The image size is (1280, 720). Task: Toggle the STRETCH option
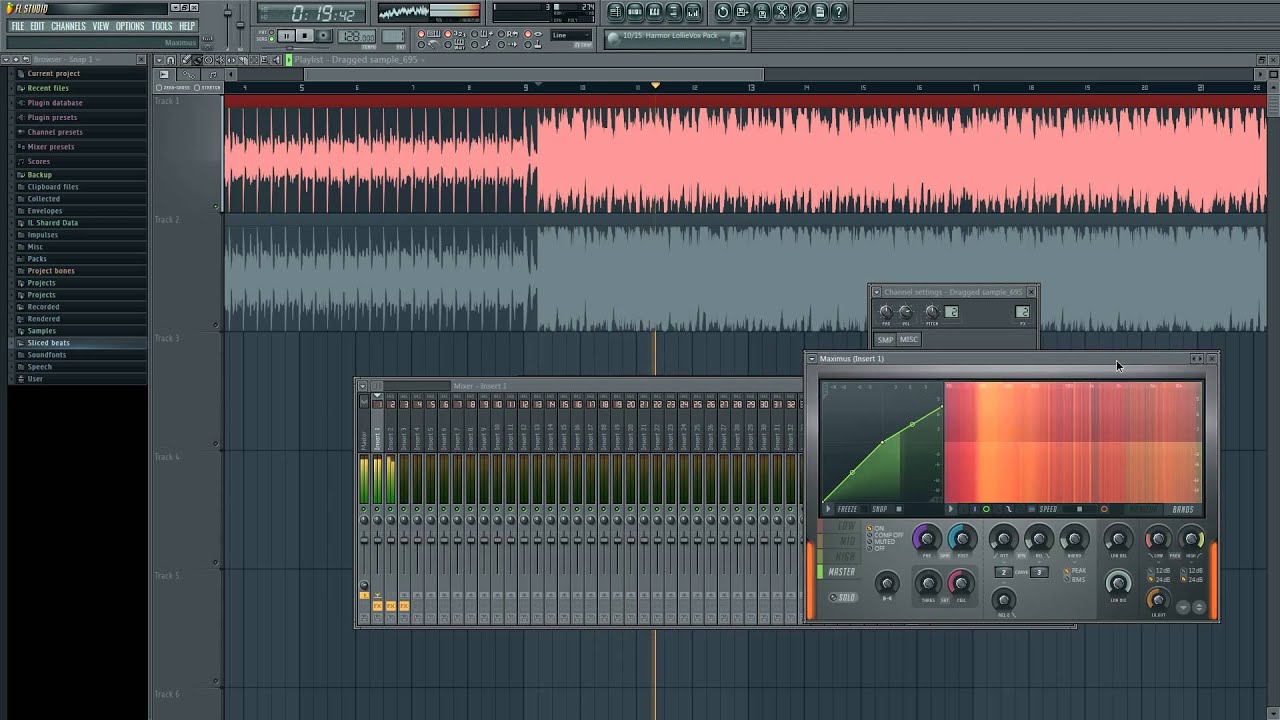click(x=207, y=87)
